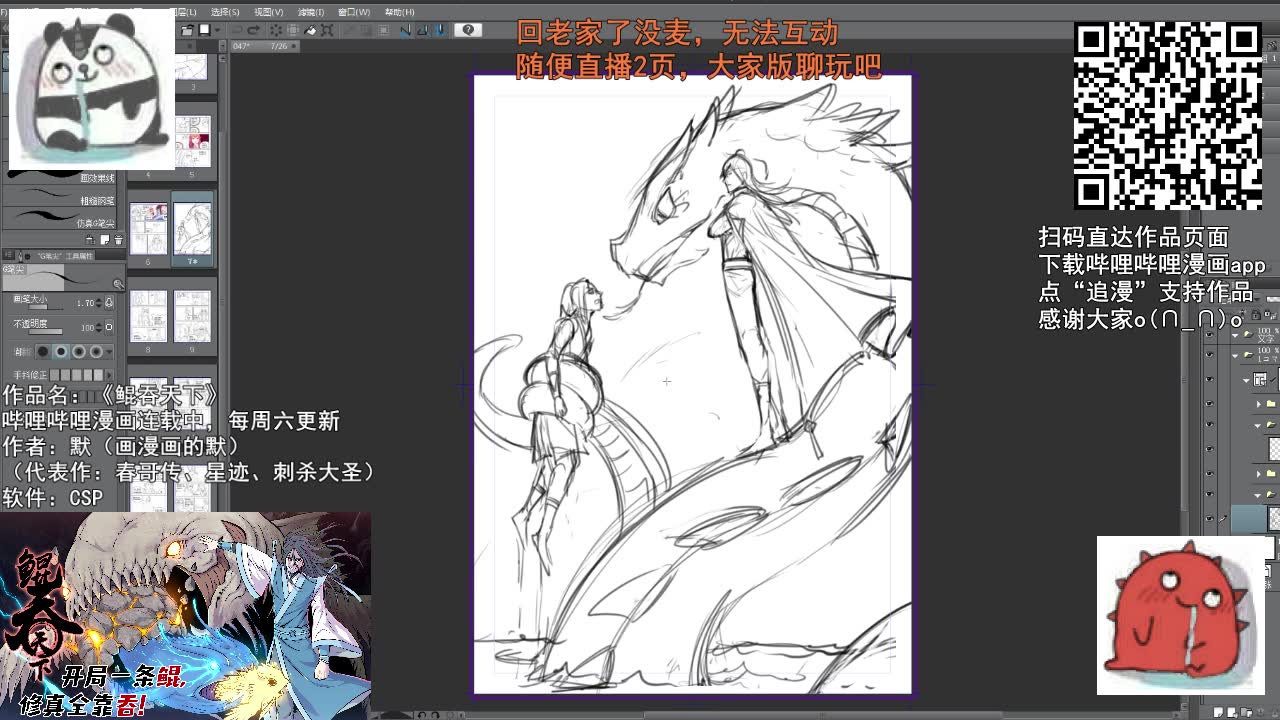Click the magnifier icon on brush stroke preview
Viewport: 1280px width, 720px height.
point(118,284)
